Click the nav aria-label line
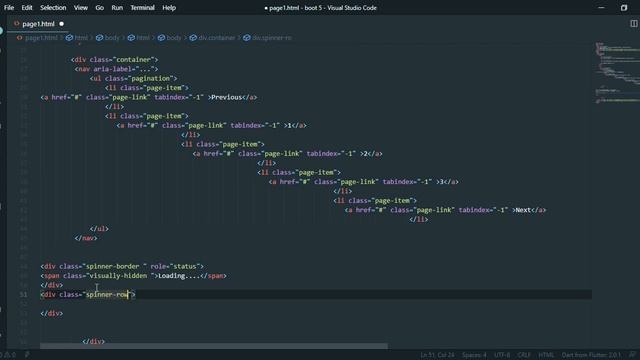This screenshot has height=360, width=640. tap(116, 69)
